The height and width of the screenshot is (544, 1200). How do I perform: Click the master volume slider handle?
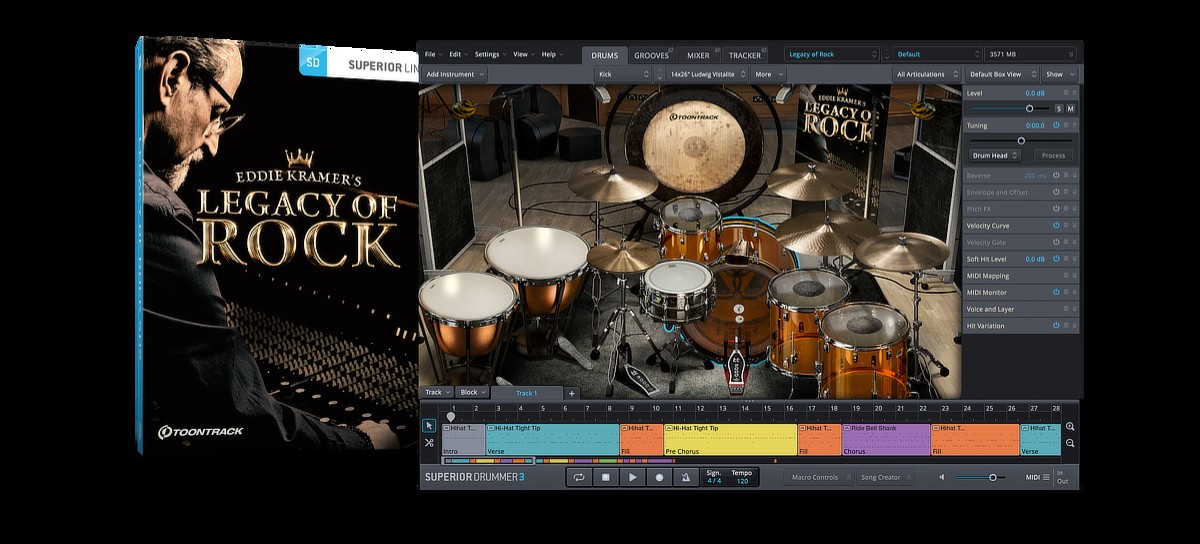coord(992,477)
